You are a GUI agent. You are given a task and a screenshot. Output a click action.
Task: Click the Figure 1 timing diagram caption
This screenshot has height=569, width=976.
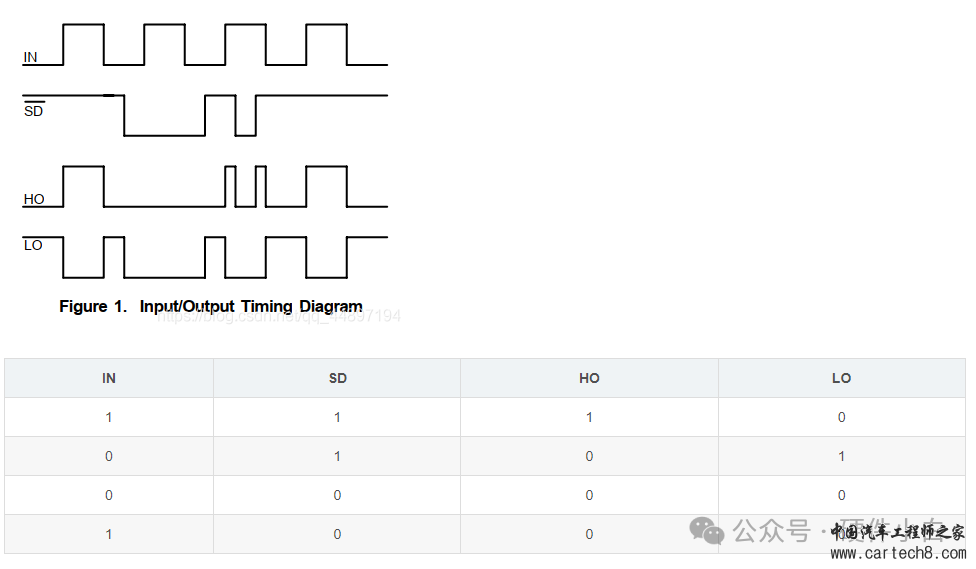point(211,306)
